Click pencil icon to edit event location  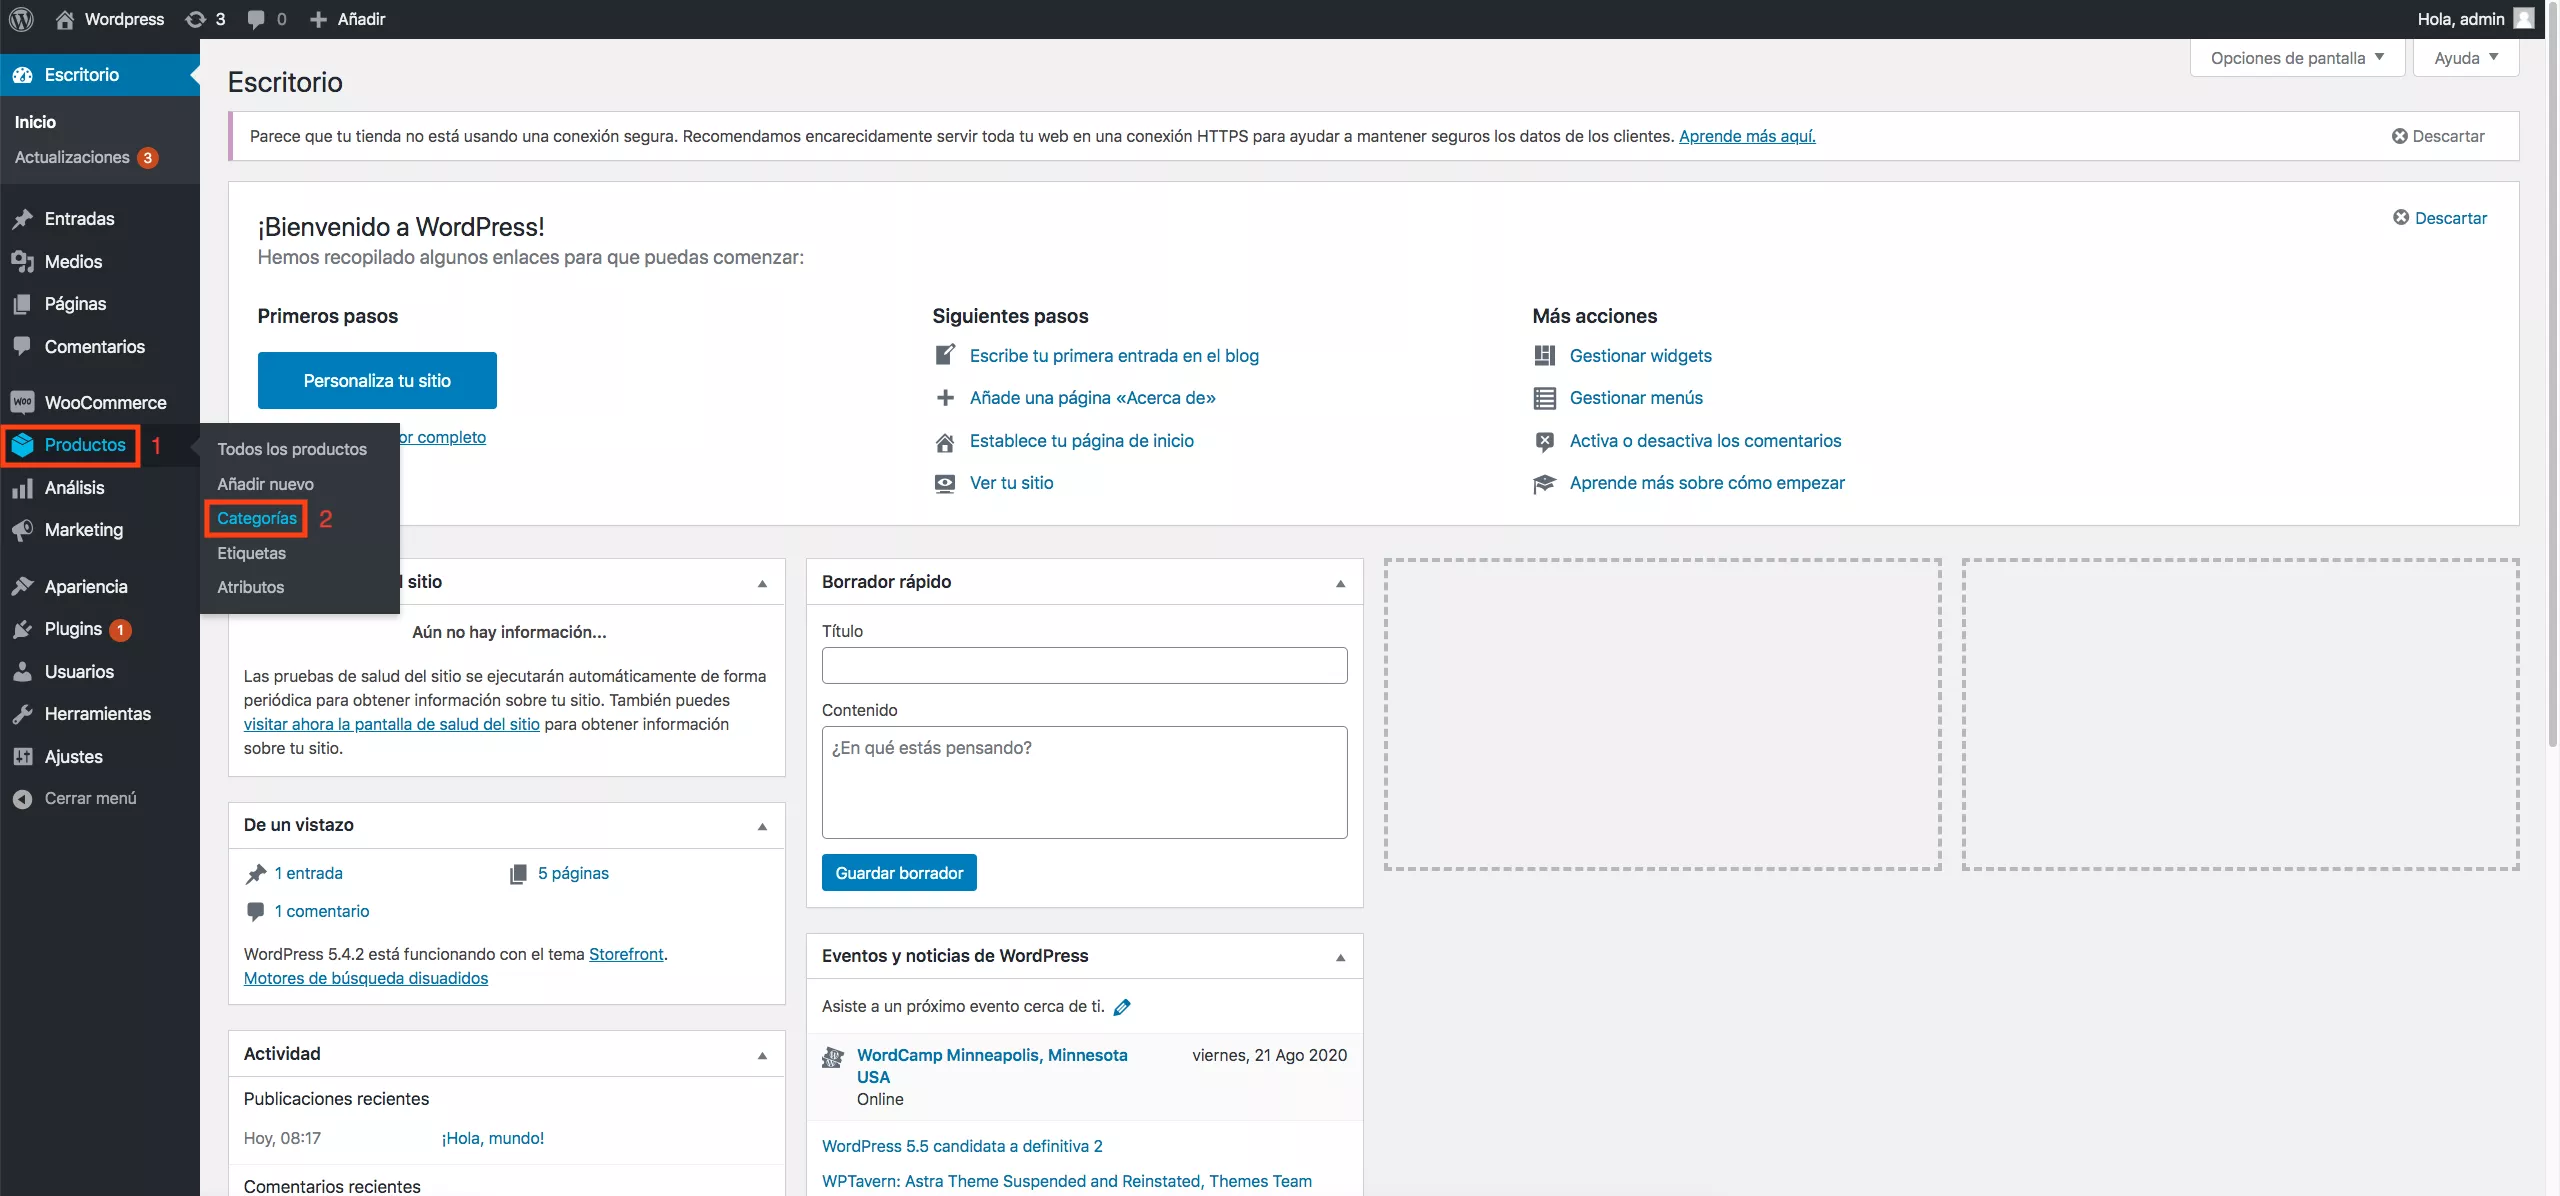coord(1122,1007)
